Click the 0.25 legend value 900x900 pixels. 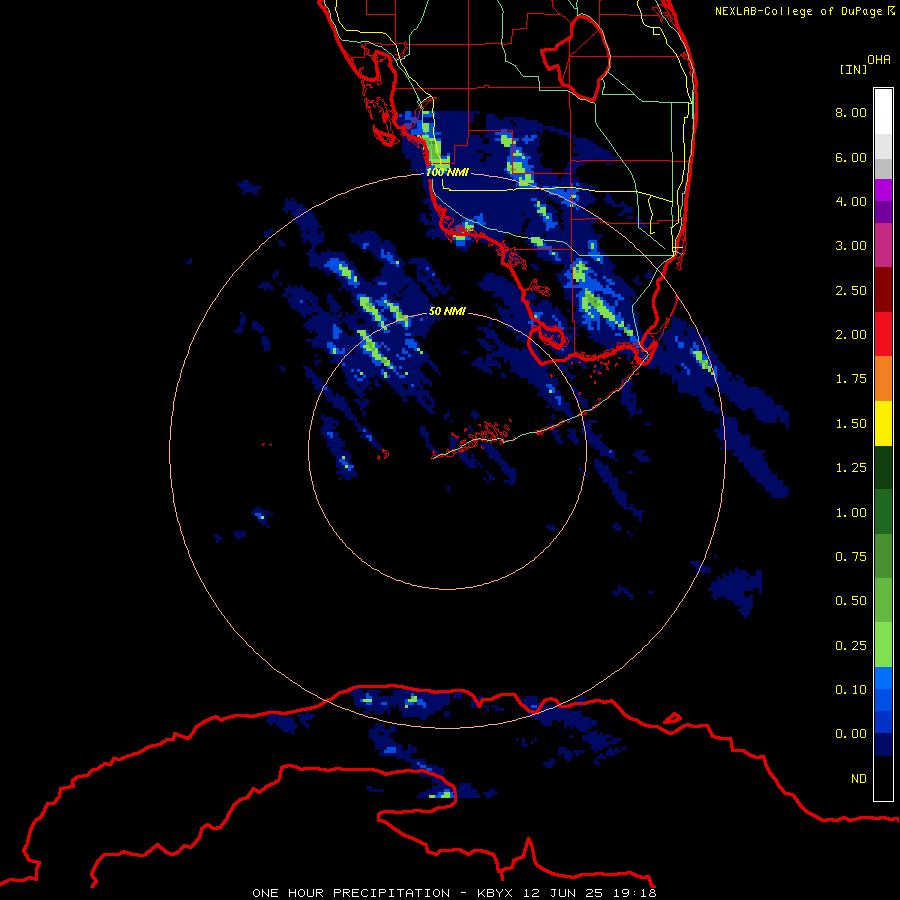coord(851,646)
